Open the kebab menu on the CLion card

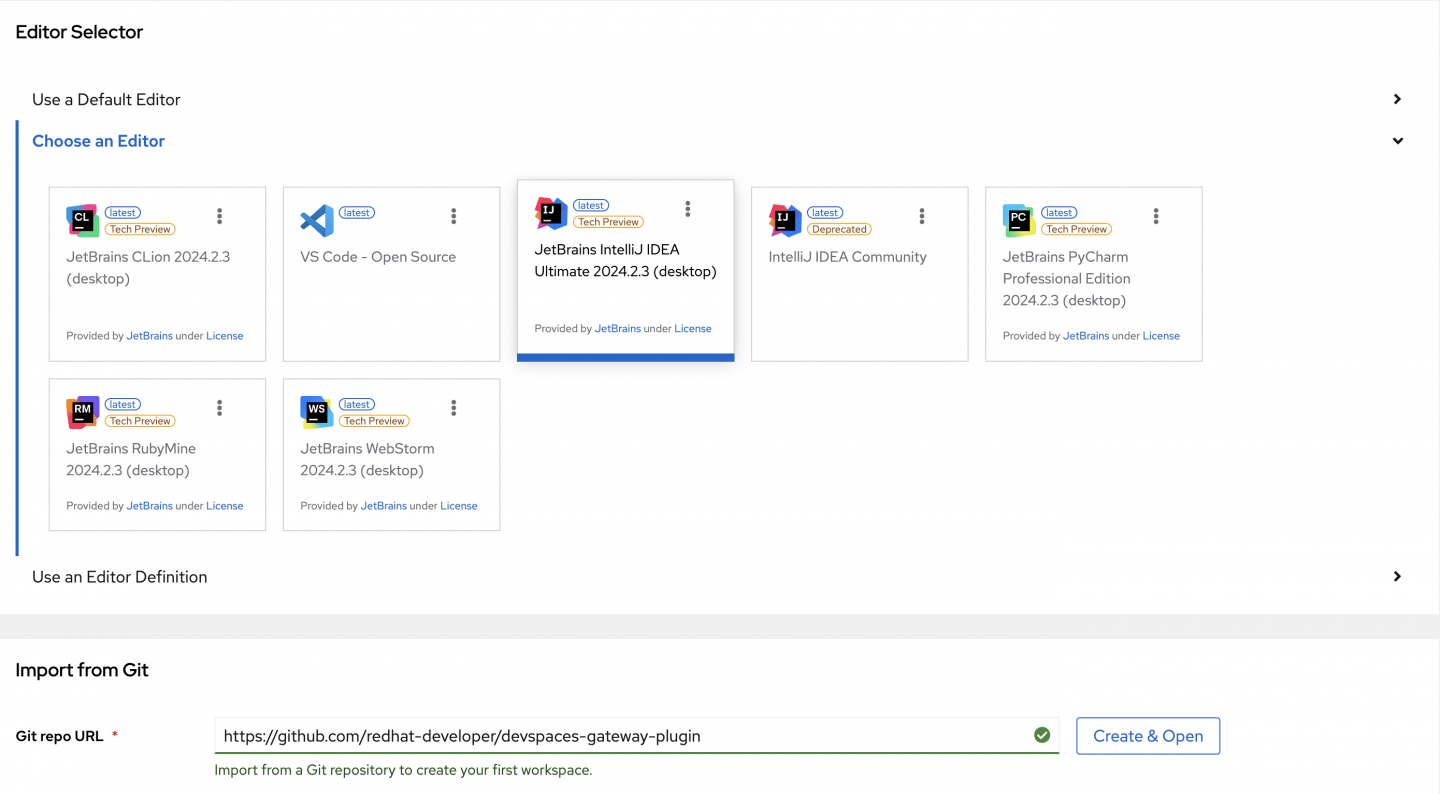click(x=220, y=216)
